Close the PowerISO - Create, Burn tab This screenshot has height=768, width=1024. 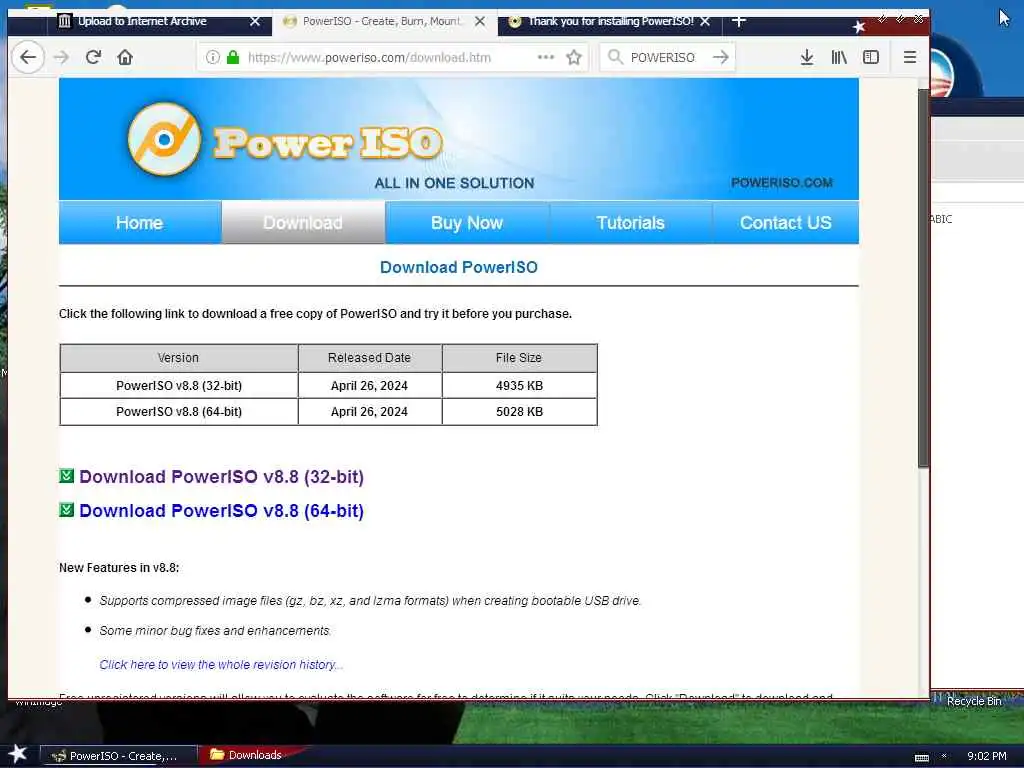pyautogui.click(x=480, y=22)
